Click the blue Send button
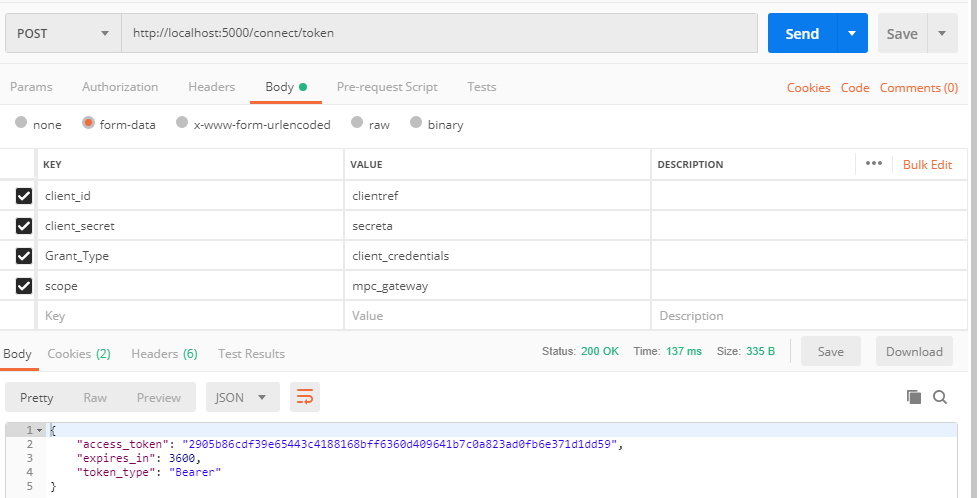Screen dimensions: 980x498 point(802,33)
